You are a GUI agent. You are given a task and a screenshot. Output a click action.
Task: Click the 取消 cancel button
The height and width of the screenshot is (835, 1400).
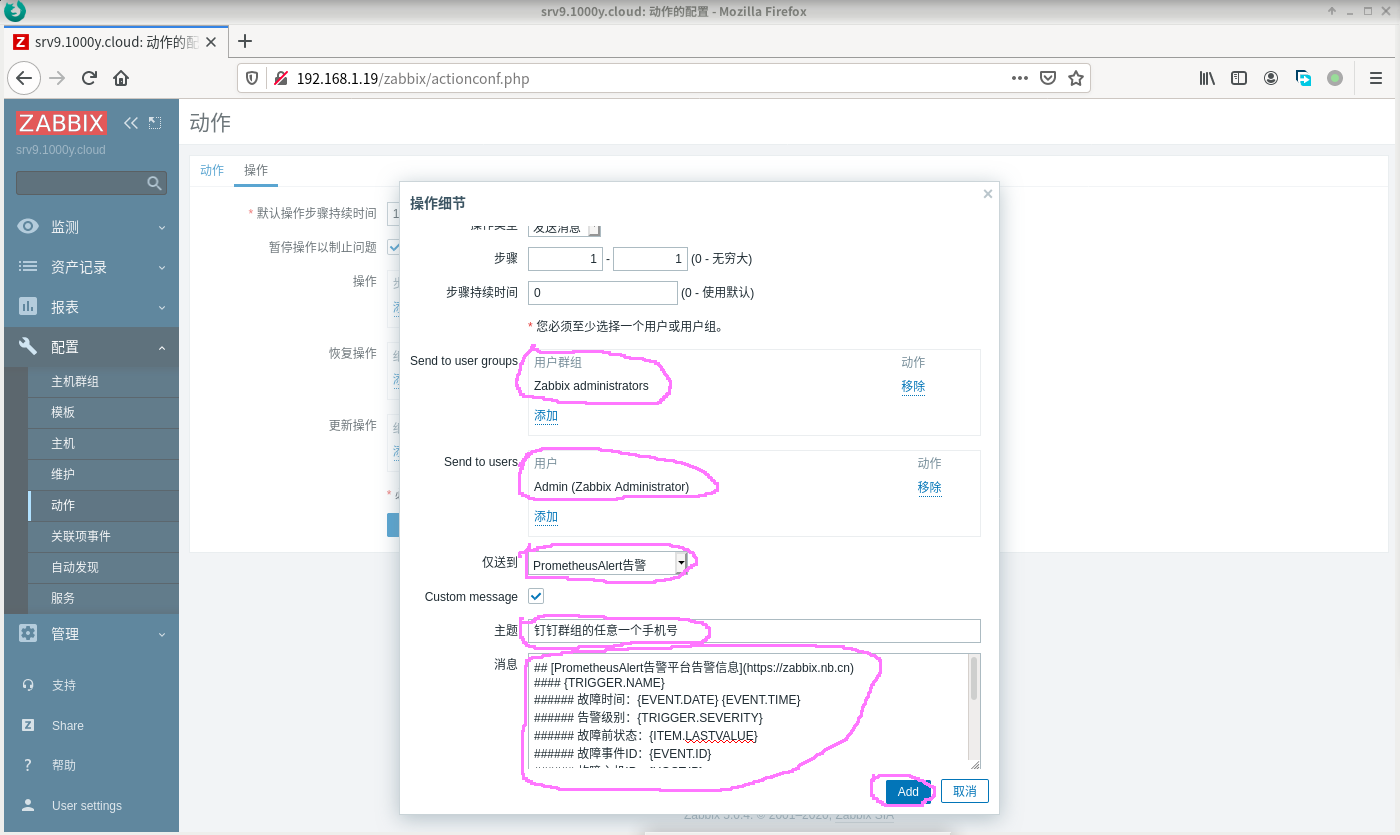[964, 791]
